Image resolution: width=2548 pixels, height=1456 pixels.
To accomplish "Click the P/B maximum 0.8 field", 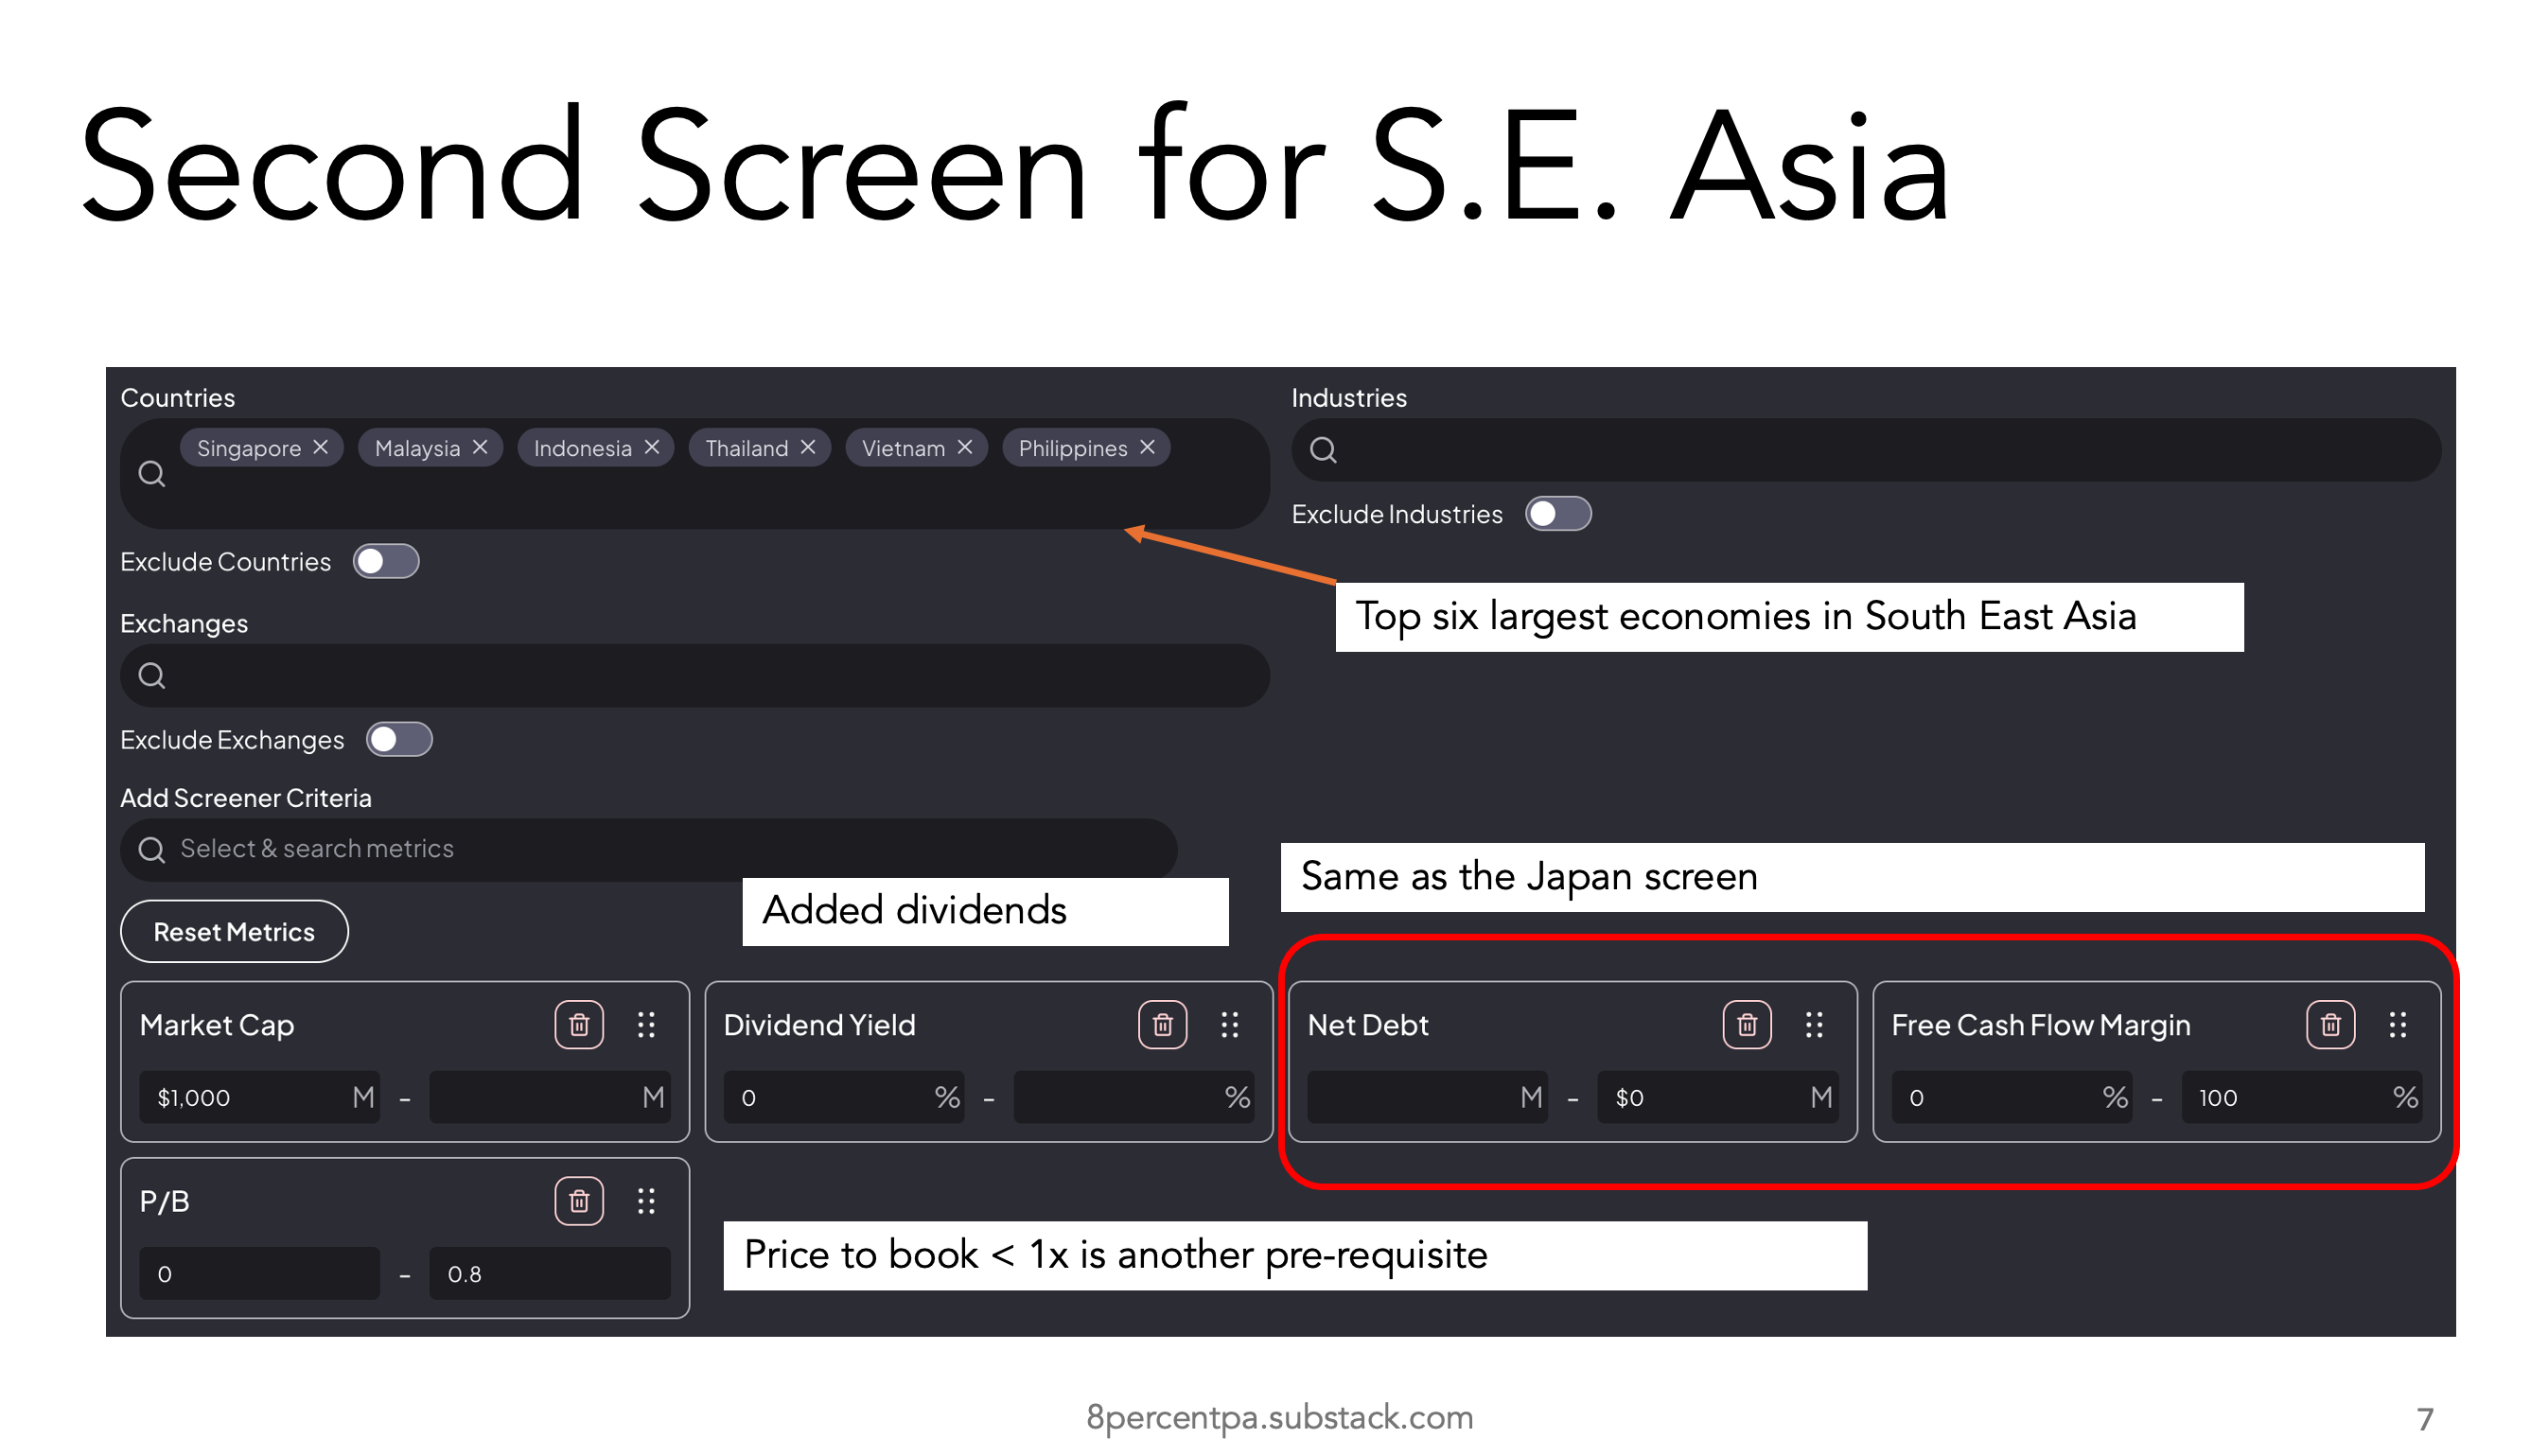I will point(548,1274).
